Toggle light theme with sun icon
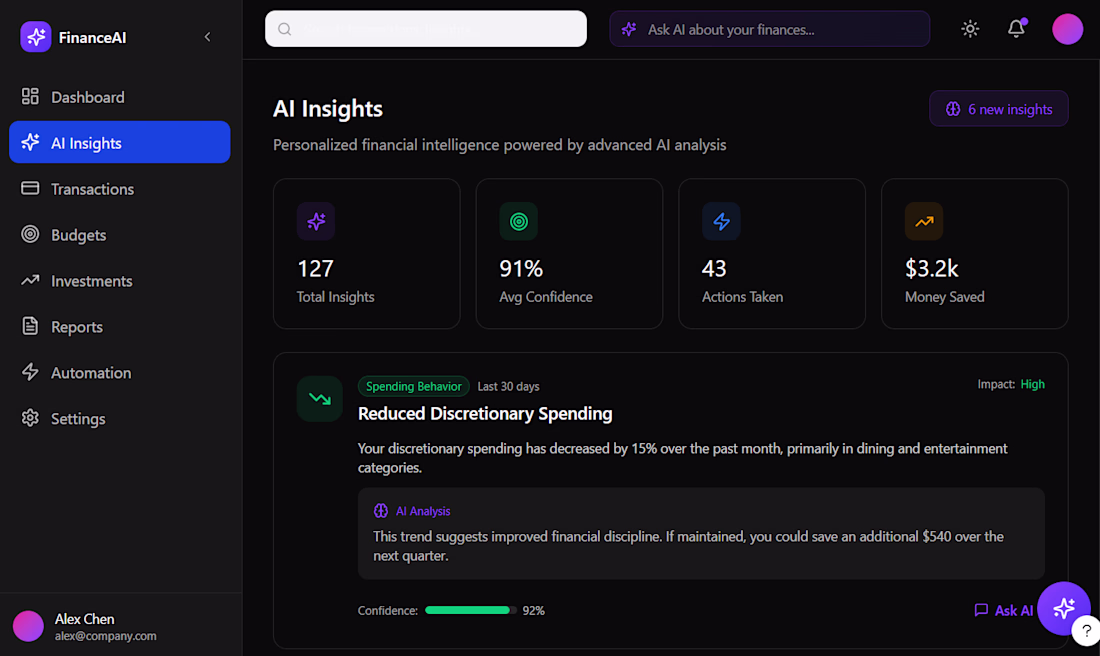The height and width of the screenshot is (656, 1100). coord(970,29)
